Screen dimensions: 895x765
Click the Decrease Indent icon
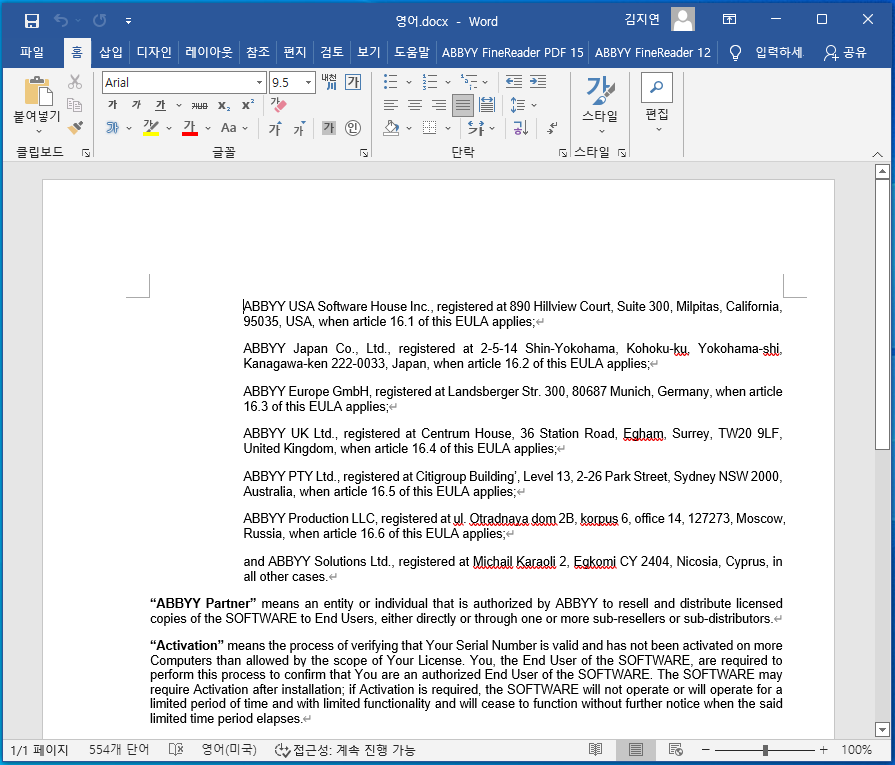[514, 82]
